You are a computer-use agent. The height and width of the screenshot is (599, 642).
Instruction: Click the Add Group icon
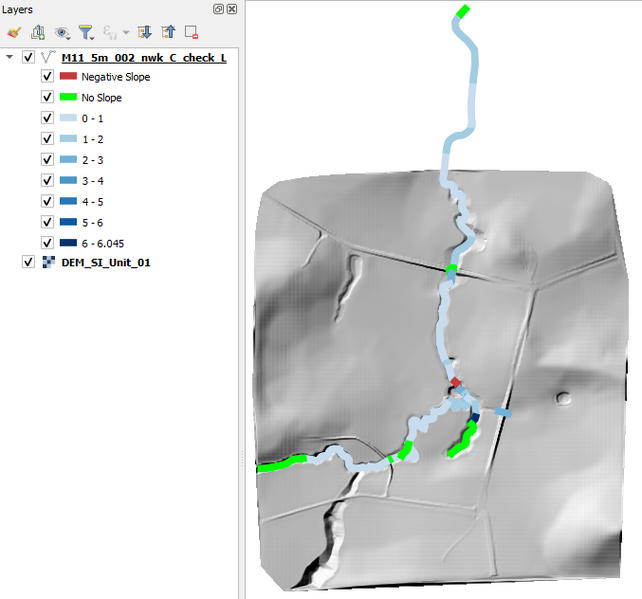click(37, 32)
